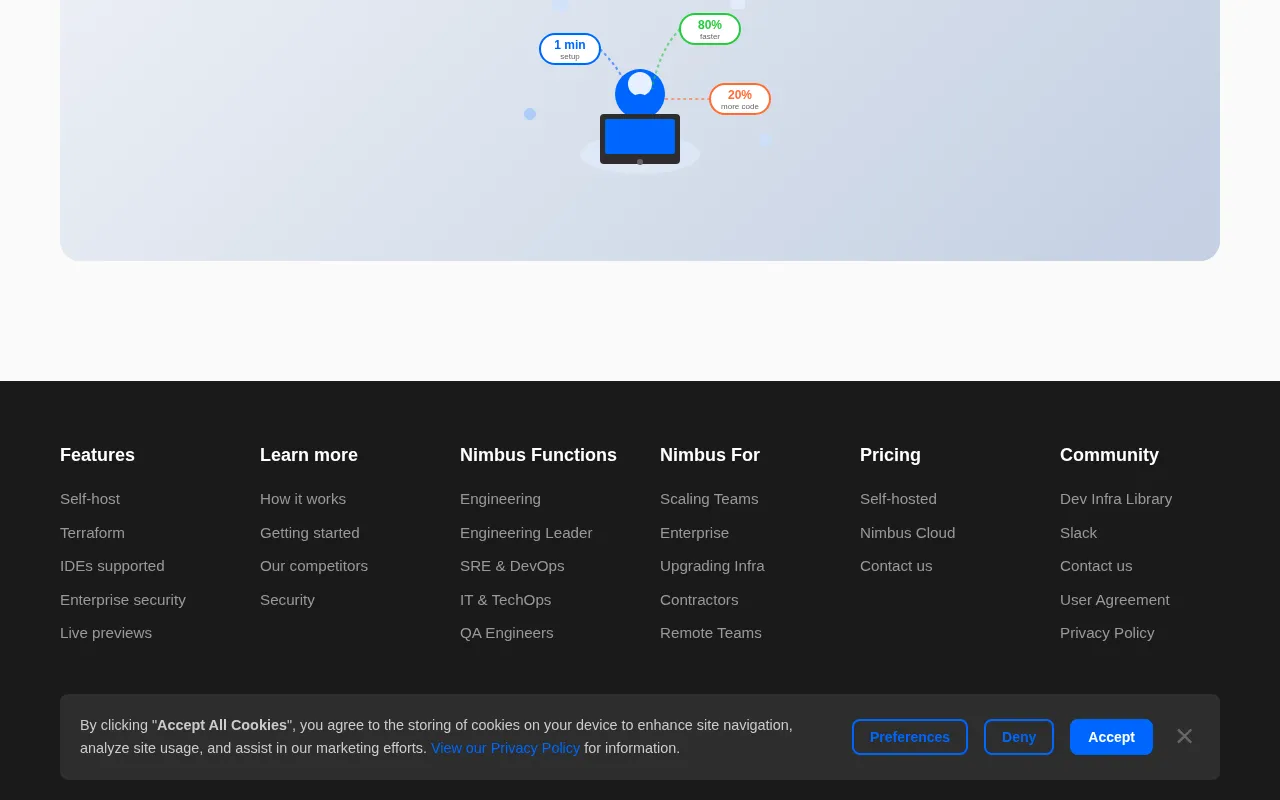The image size is (1280, 800).
Task: Go to Nimbus Cloud pricing
Action: point(907,533)
